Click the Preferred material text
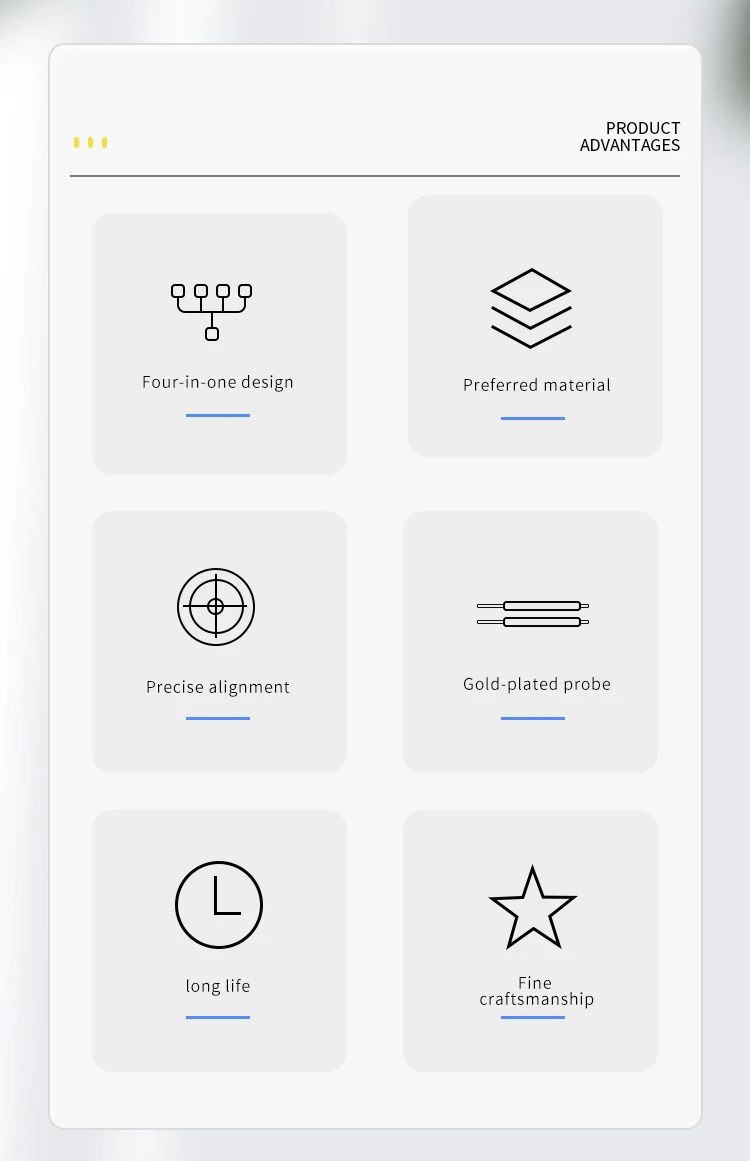The image size is (750, 1161). pyautogui.click(x=536, y=385)
